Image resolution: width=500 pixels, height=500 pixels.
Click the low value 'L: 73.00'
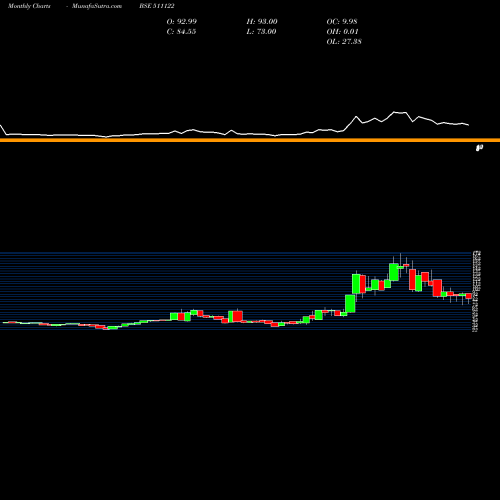(261, 32)
